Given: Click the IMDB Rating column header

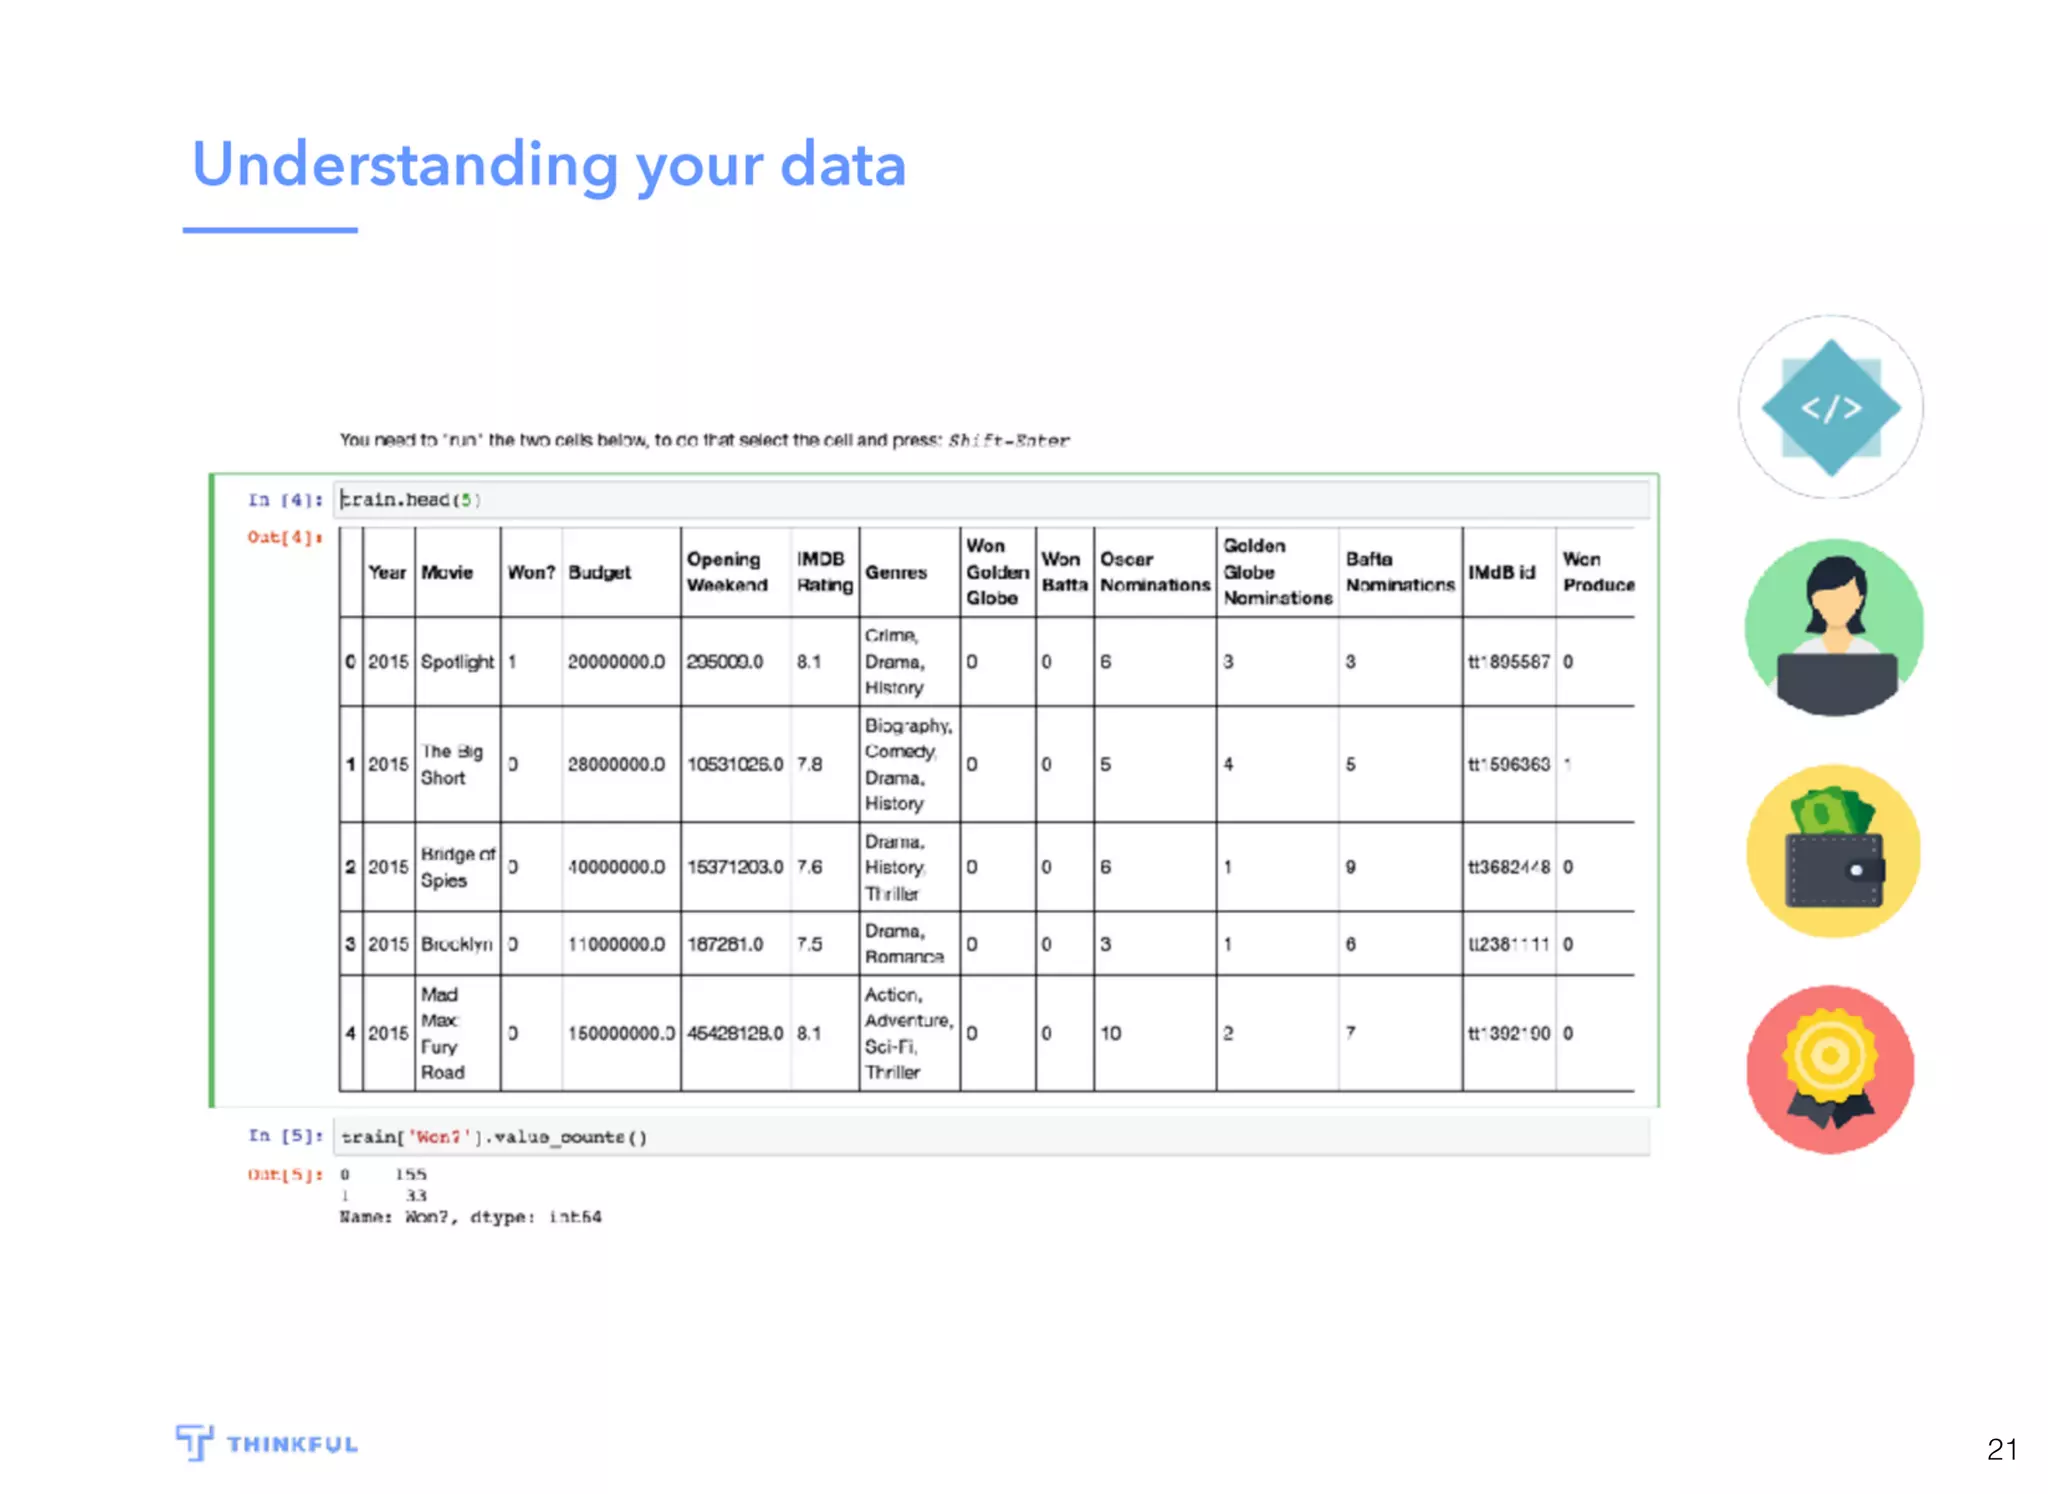Looking at the screenshot, I should coord(824,572).
